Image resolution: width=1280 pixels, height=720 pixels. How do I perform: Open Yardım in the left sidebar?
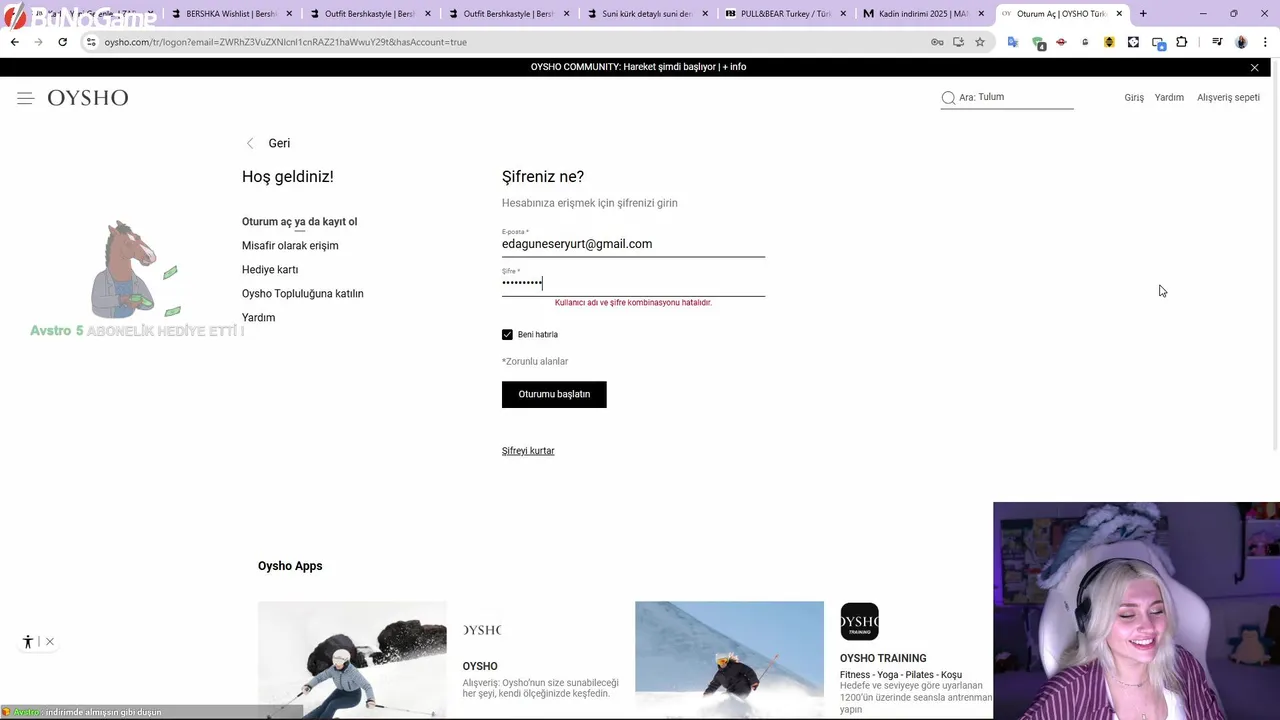point(258,318)
